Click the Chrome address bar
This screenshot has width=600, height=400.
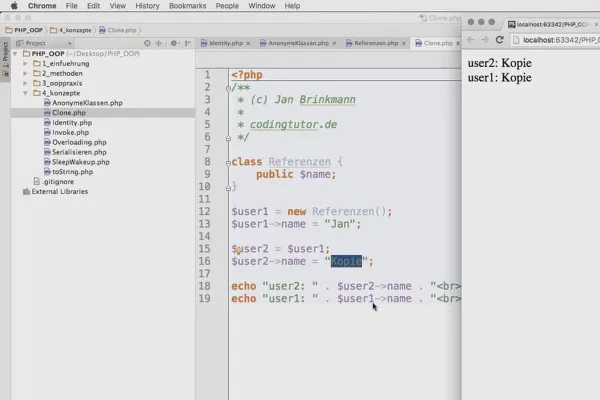point(555,40)
